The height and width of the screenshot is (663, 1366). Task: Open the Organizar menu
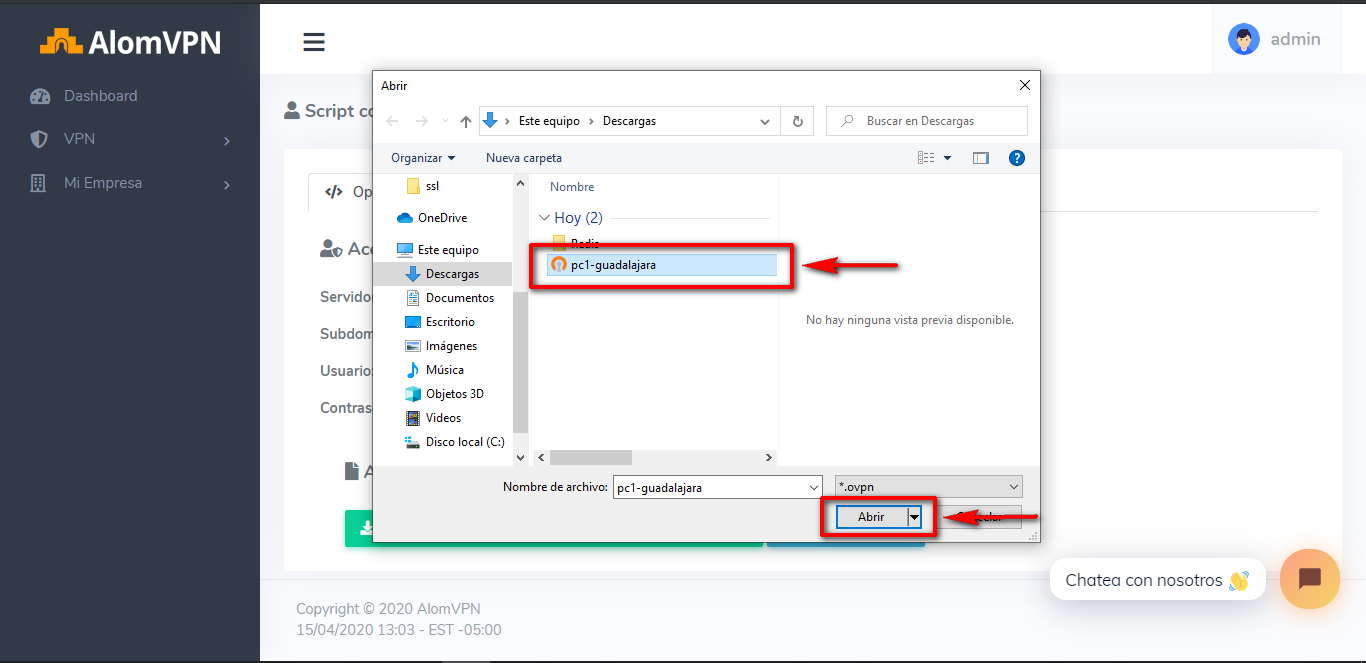422,158
